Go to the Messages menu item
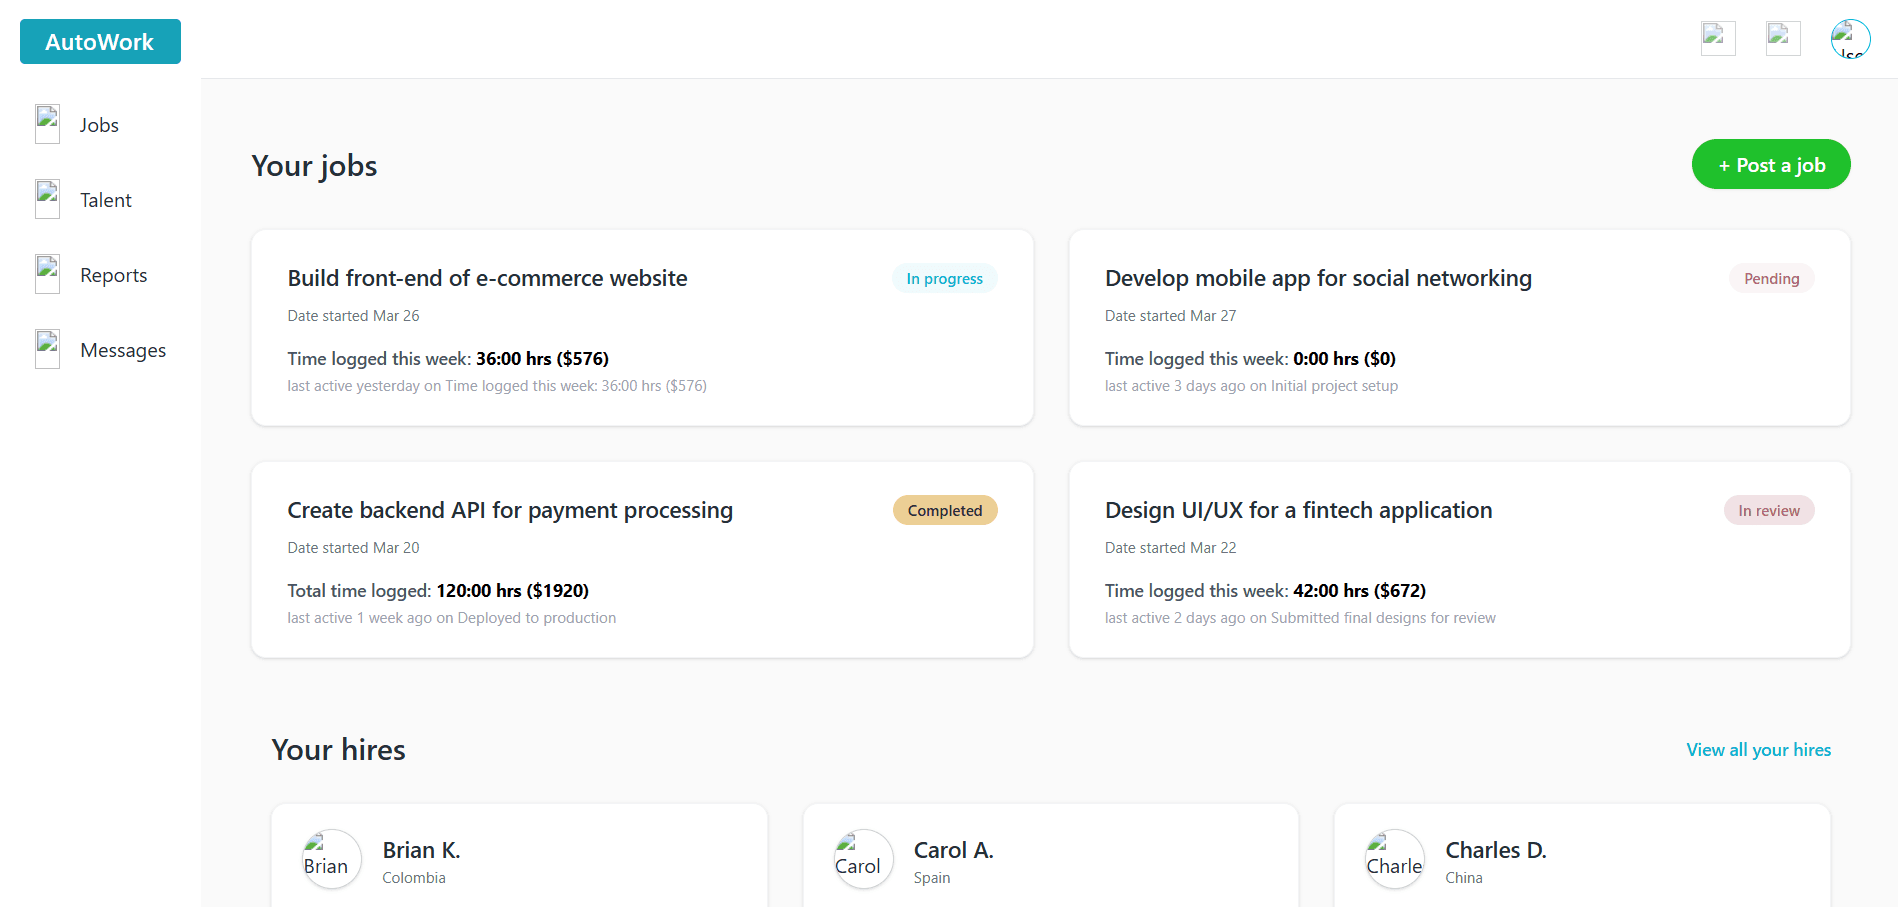The image size is (1898, 907). [123, 350]
